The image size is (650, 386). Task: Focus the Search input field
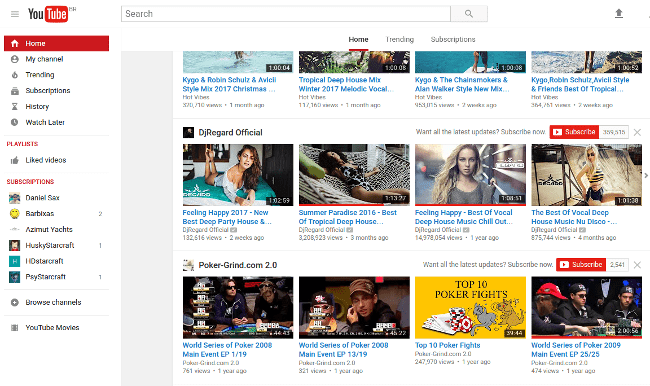tap(286, 14)
